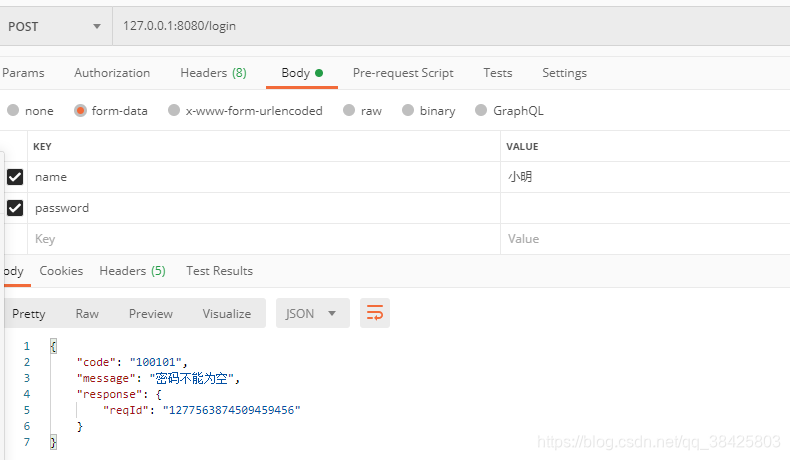Open the Authorization tab
Image resolution: width=790 pixels, height=460 pixels.
112,73
